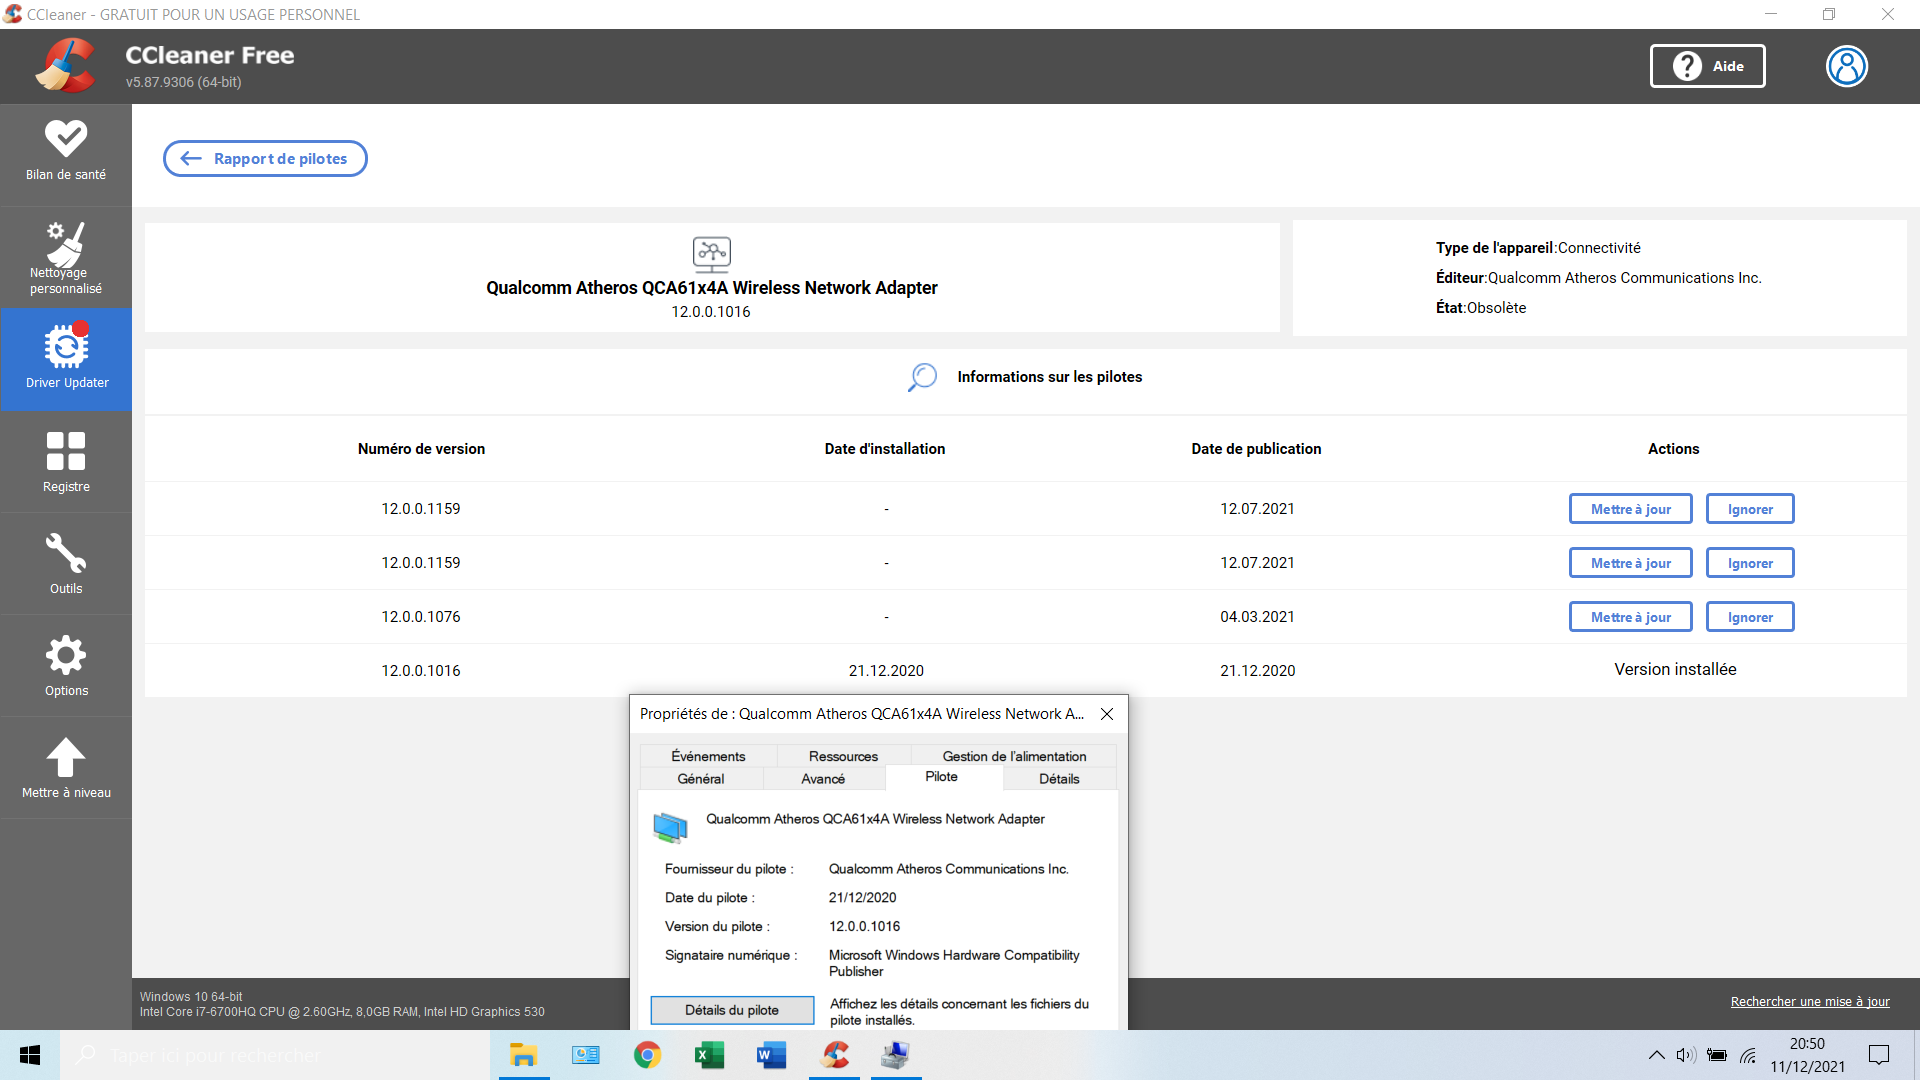Click publication date 04.03.2021
1920x1080 pixels.
click(1257, 617)
